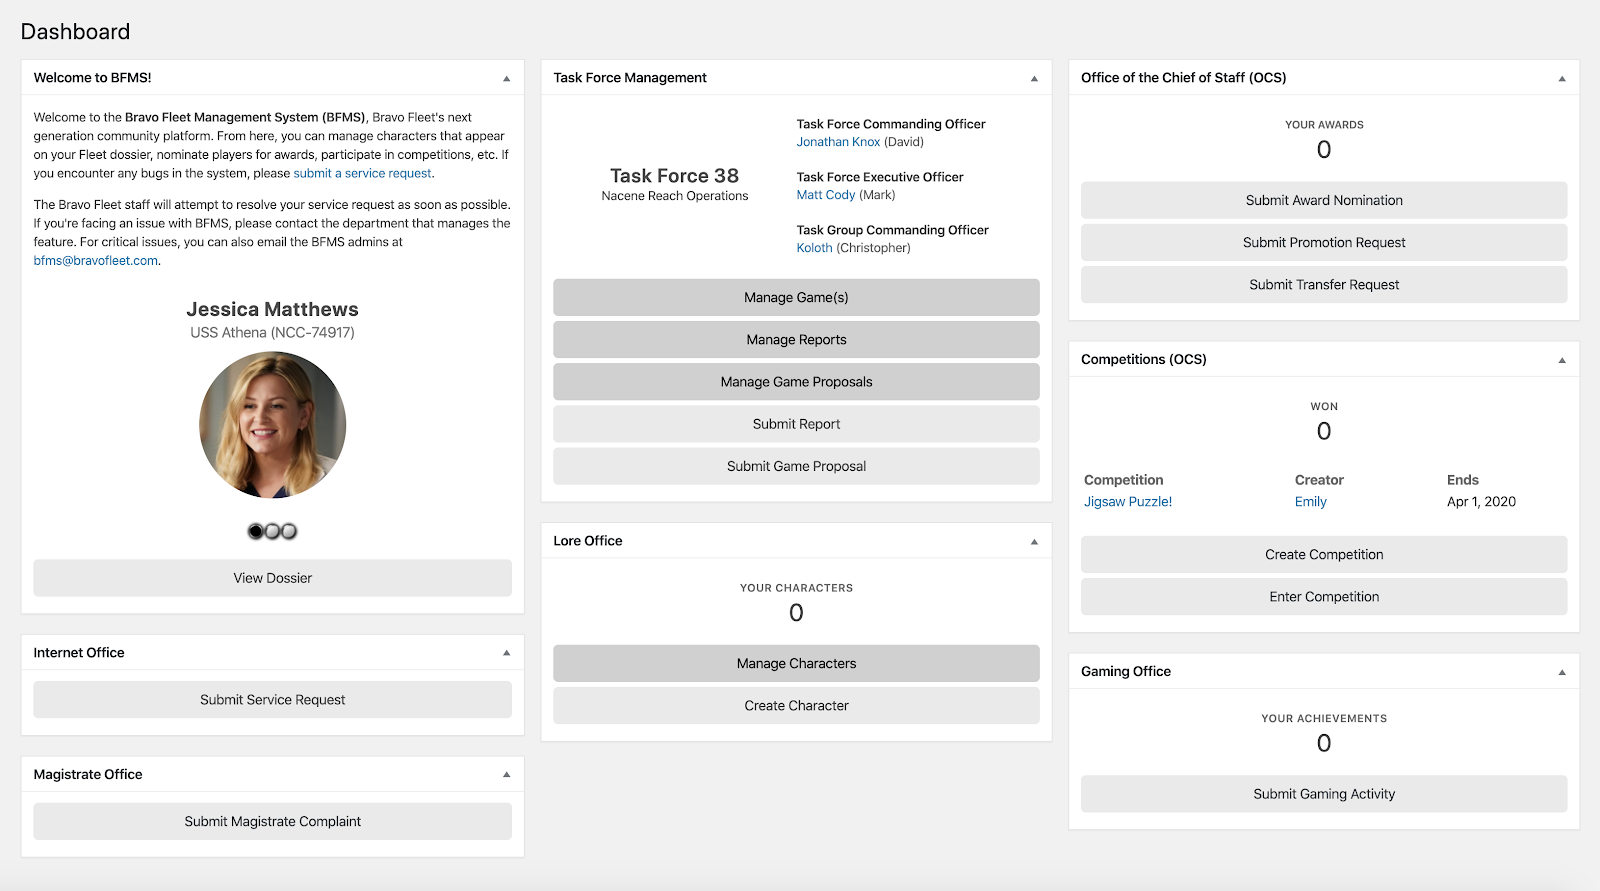Image resolution: width=1600 pixels, height=891 pixels.
Task: Click Manage Characters button
Action: [x=796, y=664]
